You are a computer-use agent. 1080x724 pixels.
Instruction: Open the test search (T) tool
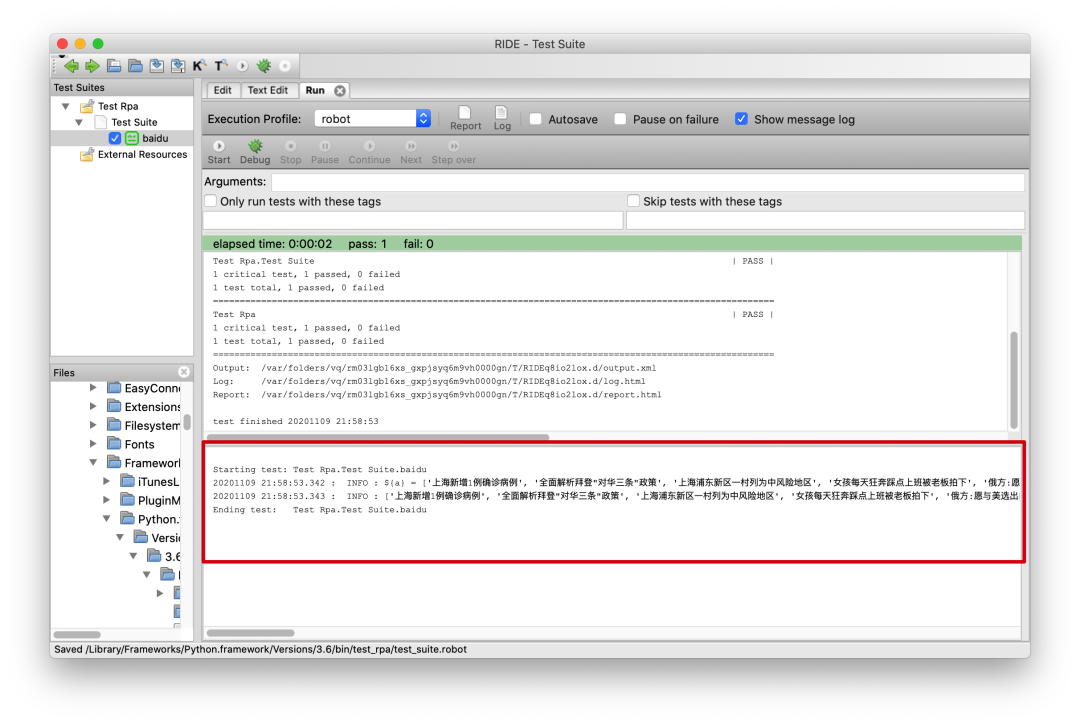click(220, 66)
